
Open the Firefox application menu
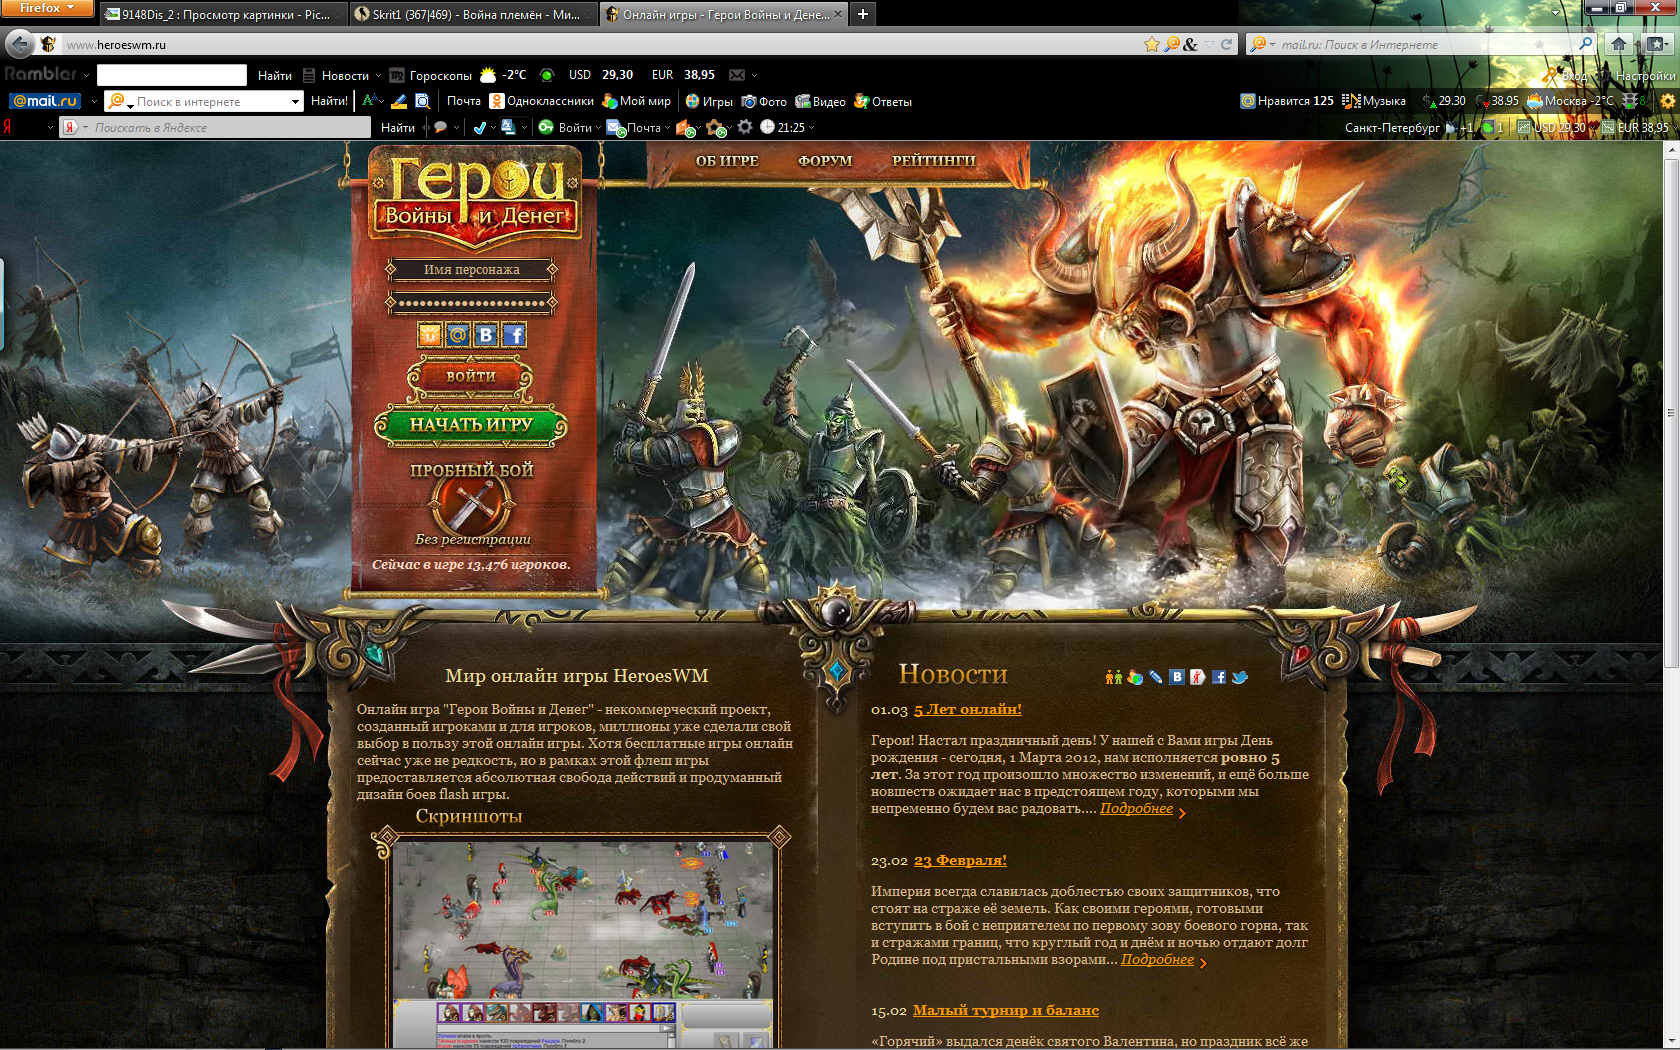coord(47,8)
